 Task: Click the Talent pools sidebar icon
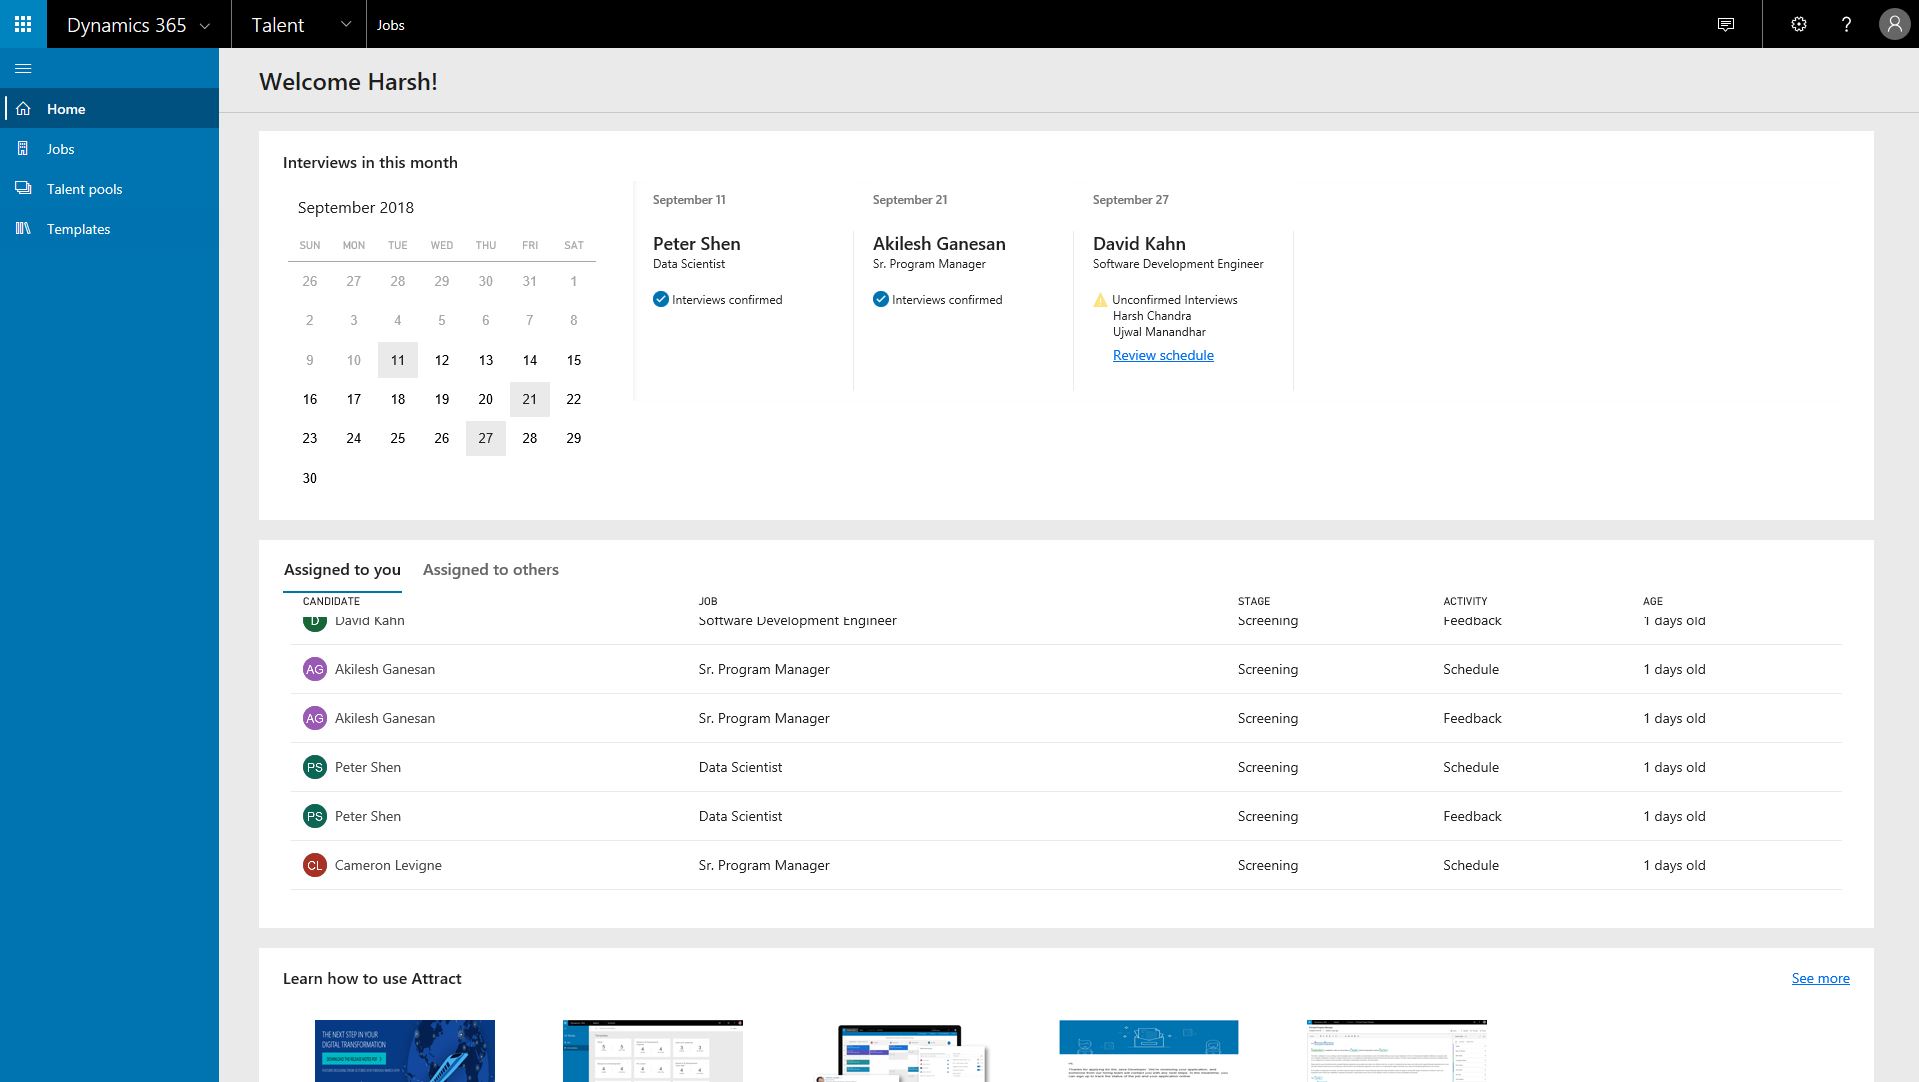point(23,188)
